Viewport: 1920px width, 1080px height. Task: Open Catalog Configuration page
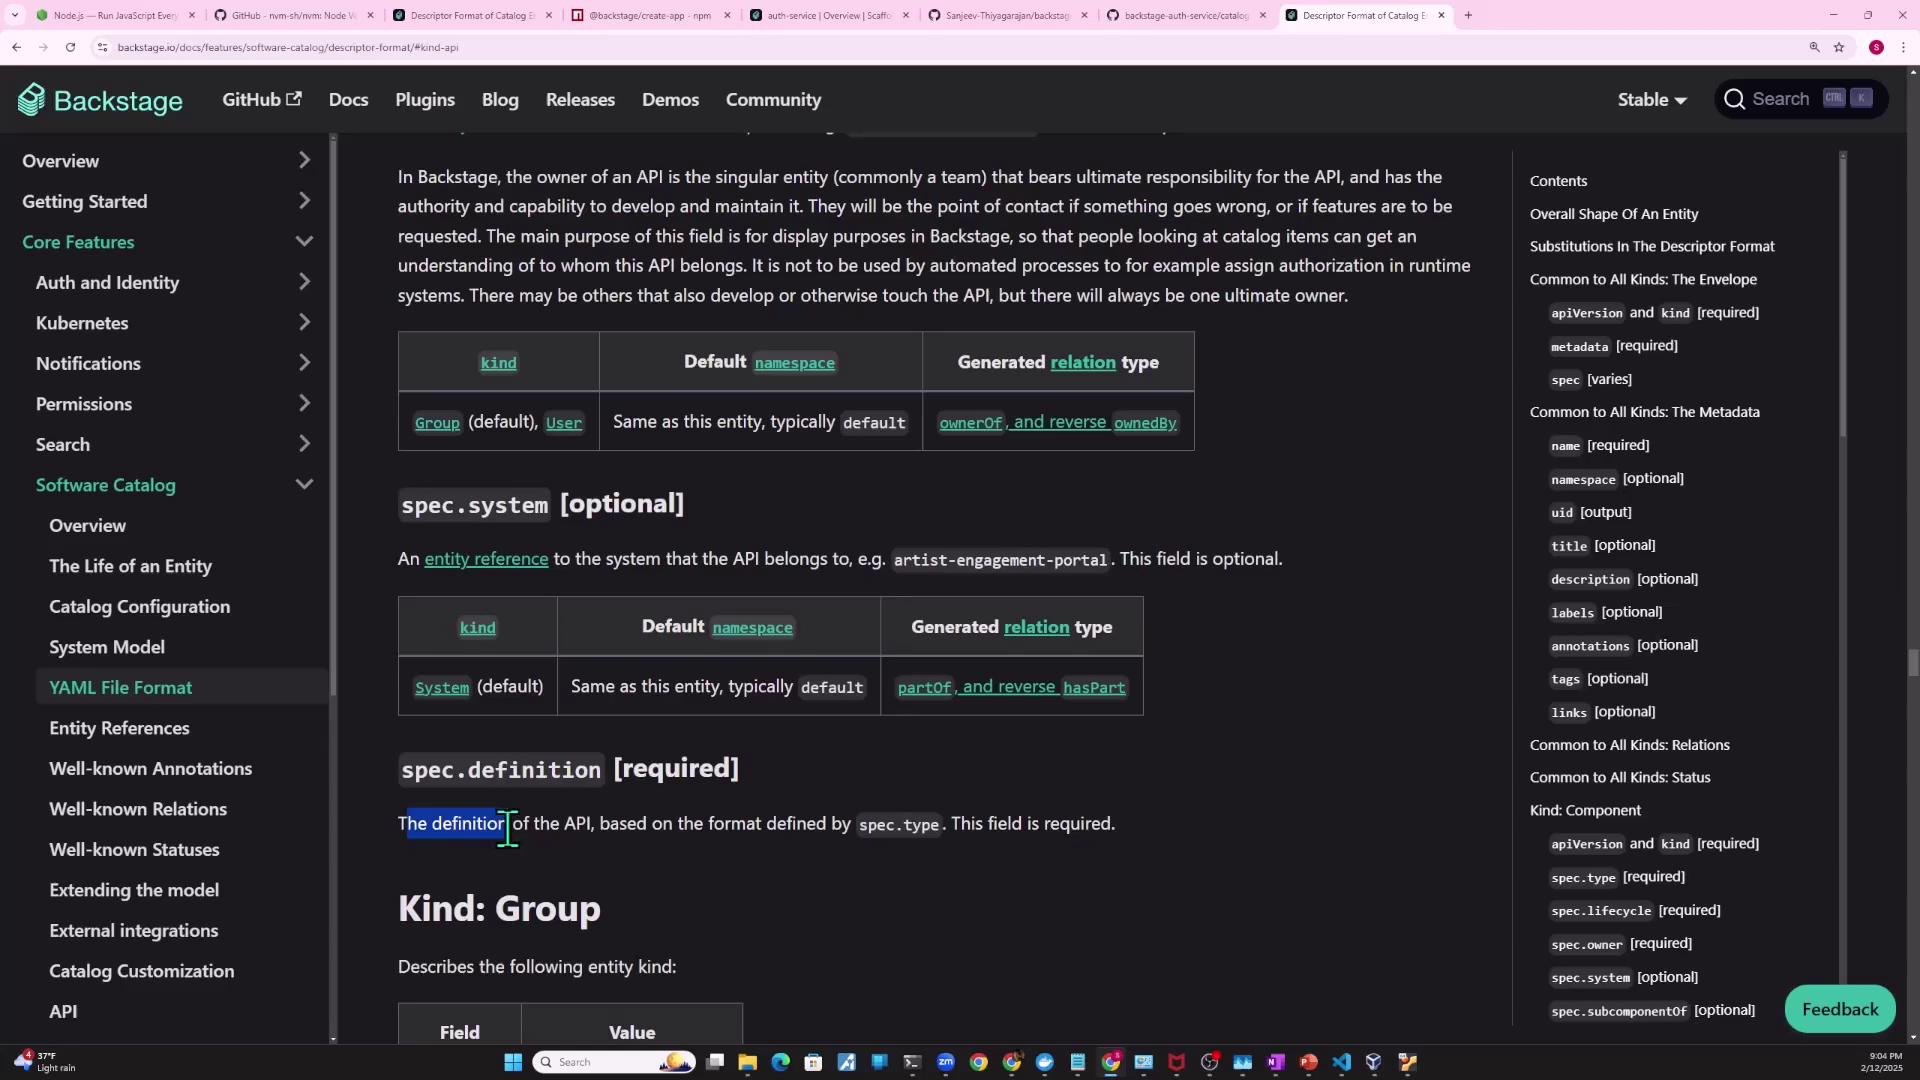pyautogui.click(x=140, y=607)
